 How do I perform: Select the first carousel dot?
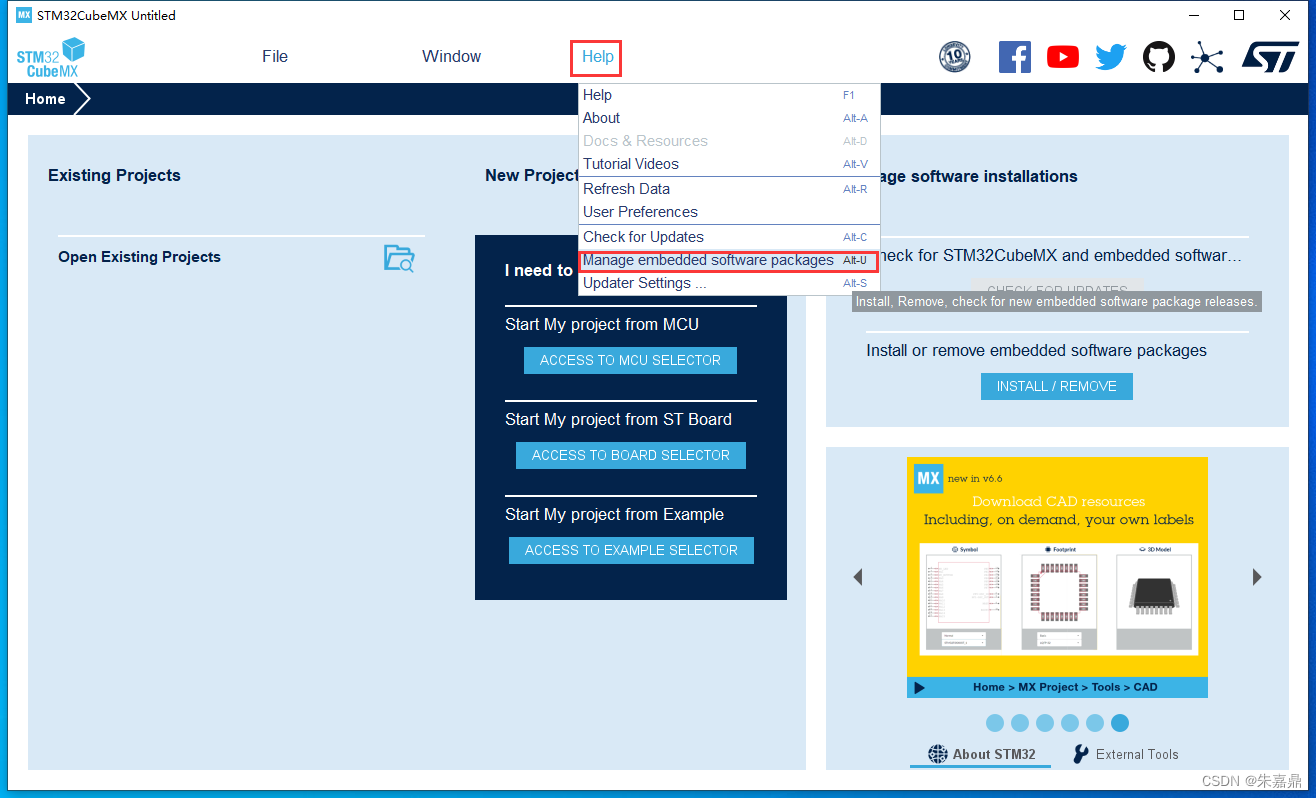(995, 723)
